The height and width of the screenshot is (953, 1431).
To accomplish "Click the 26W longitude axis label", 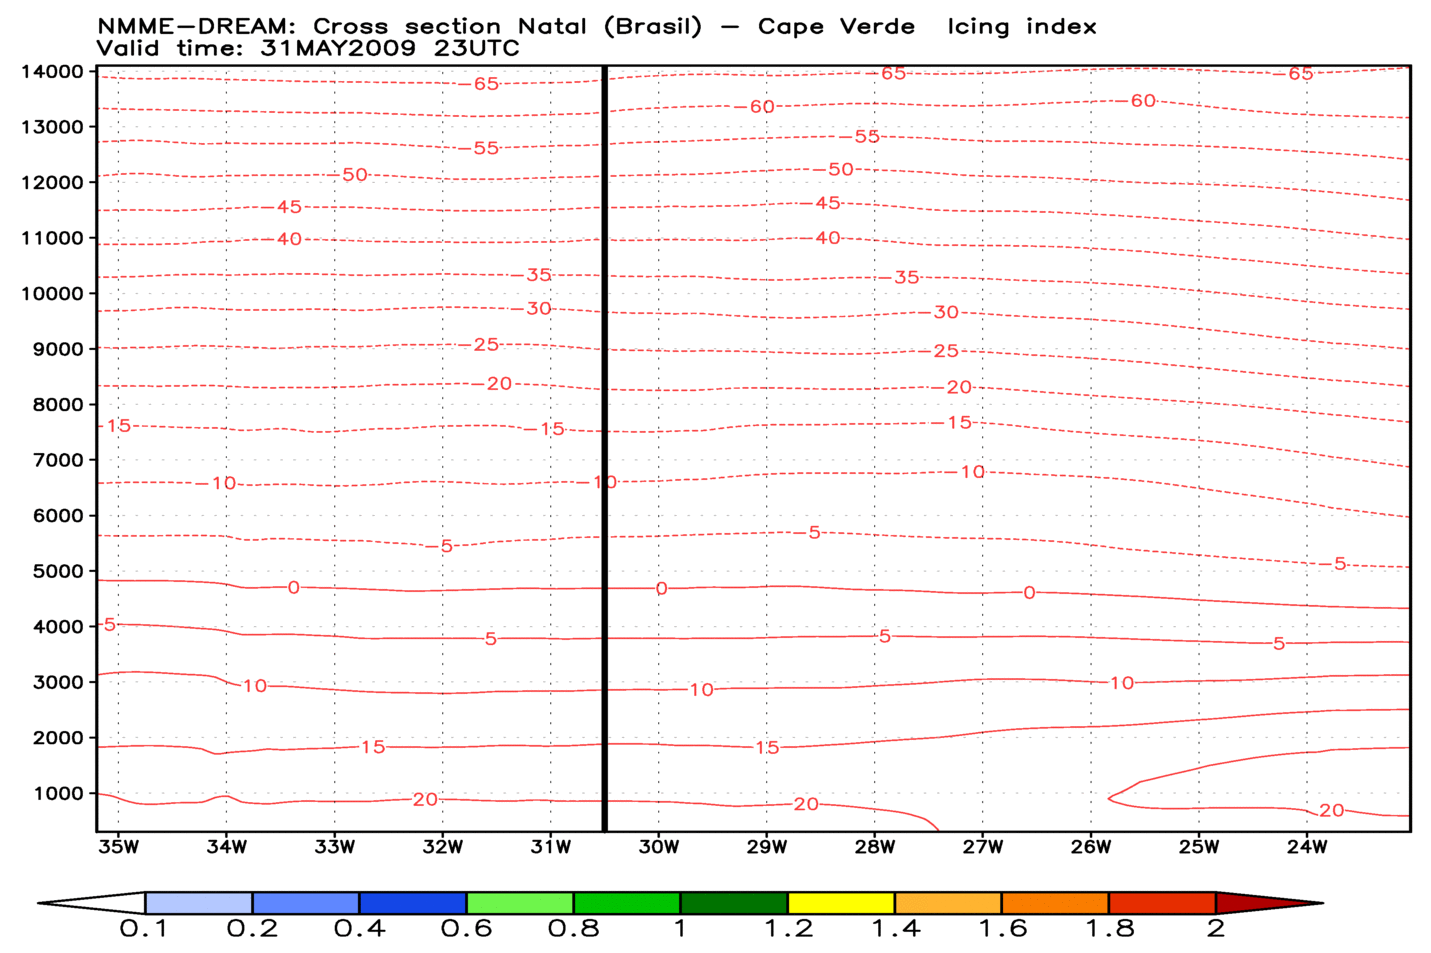I will tap(1091, 847).
